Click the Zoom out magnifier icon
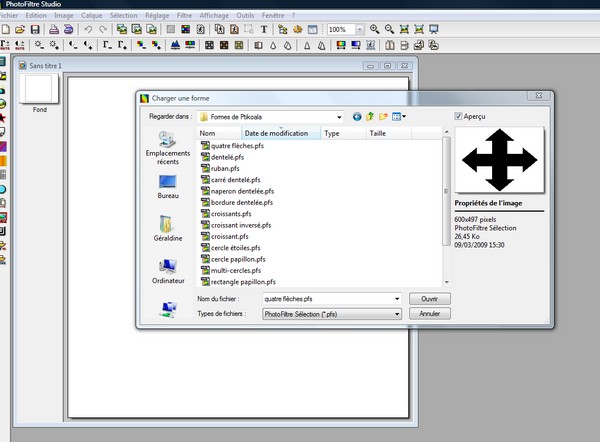 (x=389, y=29)
